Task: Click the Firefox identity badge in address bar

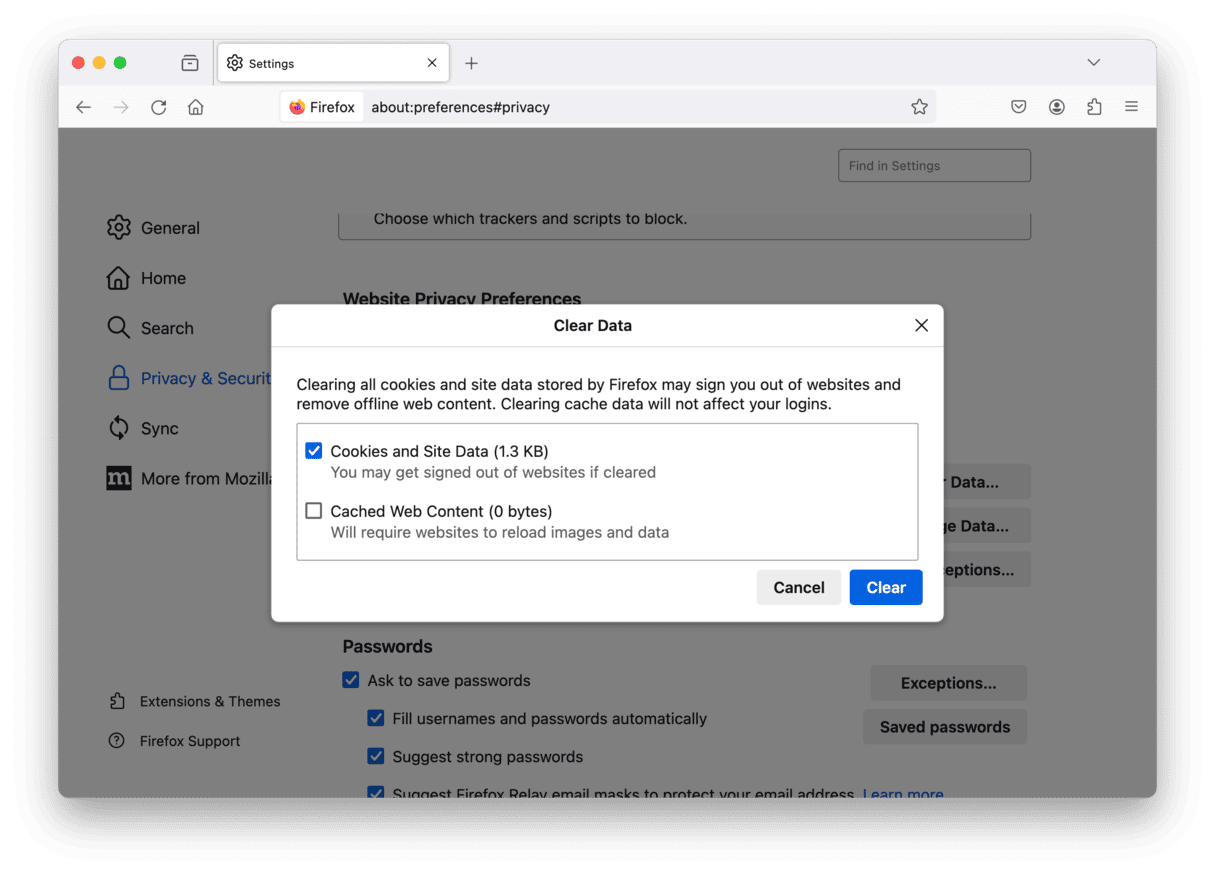Action: [322, 107]
